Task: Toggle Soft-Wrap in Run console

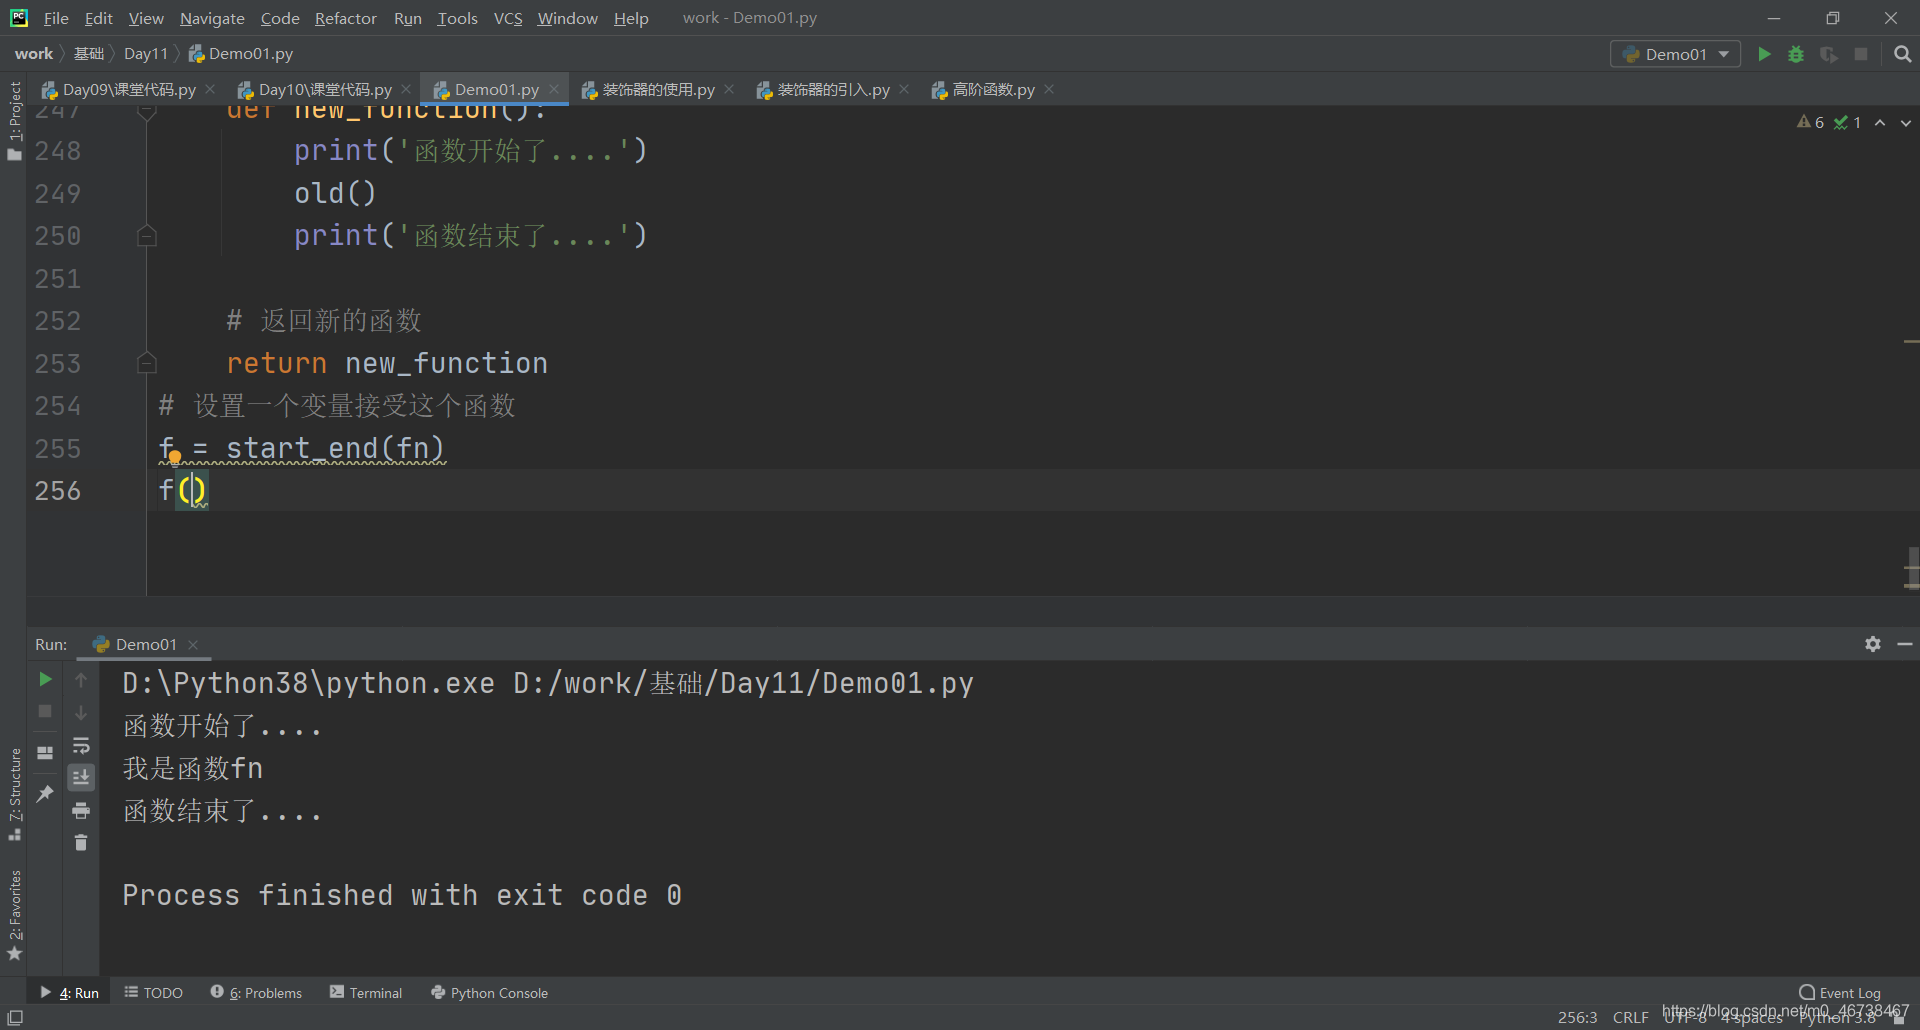Action: pyautogui.click(x=81, y=745)
